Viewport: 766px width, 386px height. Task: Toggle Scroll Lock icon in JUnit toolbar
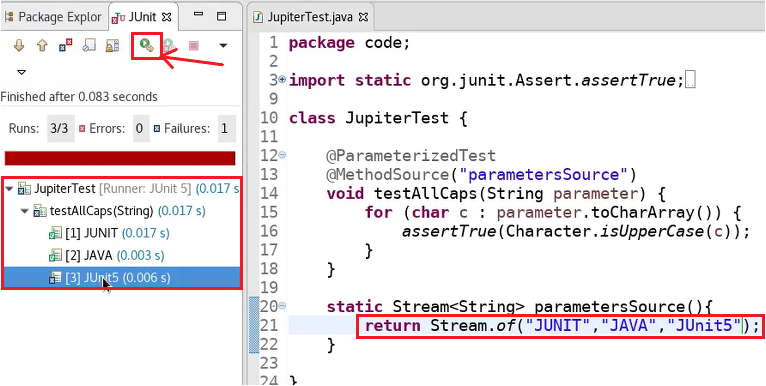pos(112,46)
